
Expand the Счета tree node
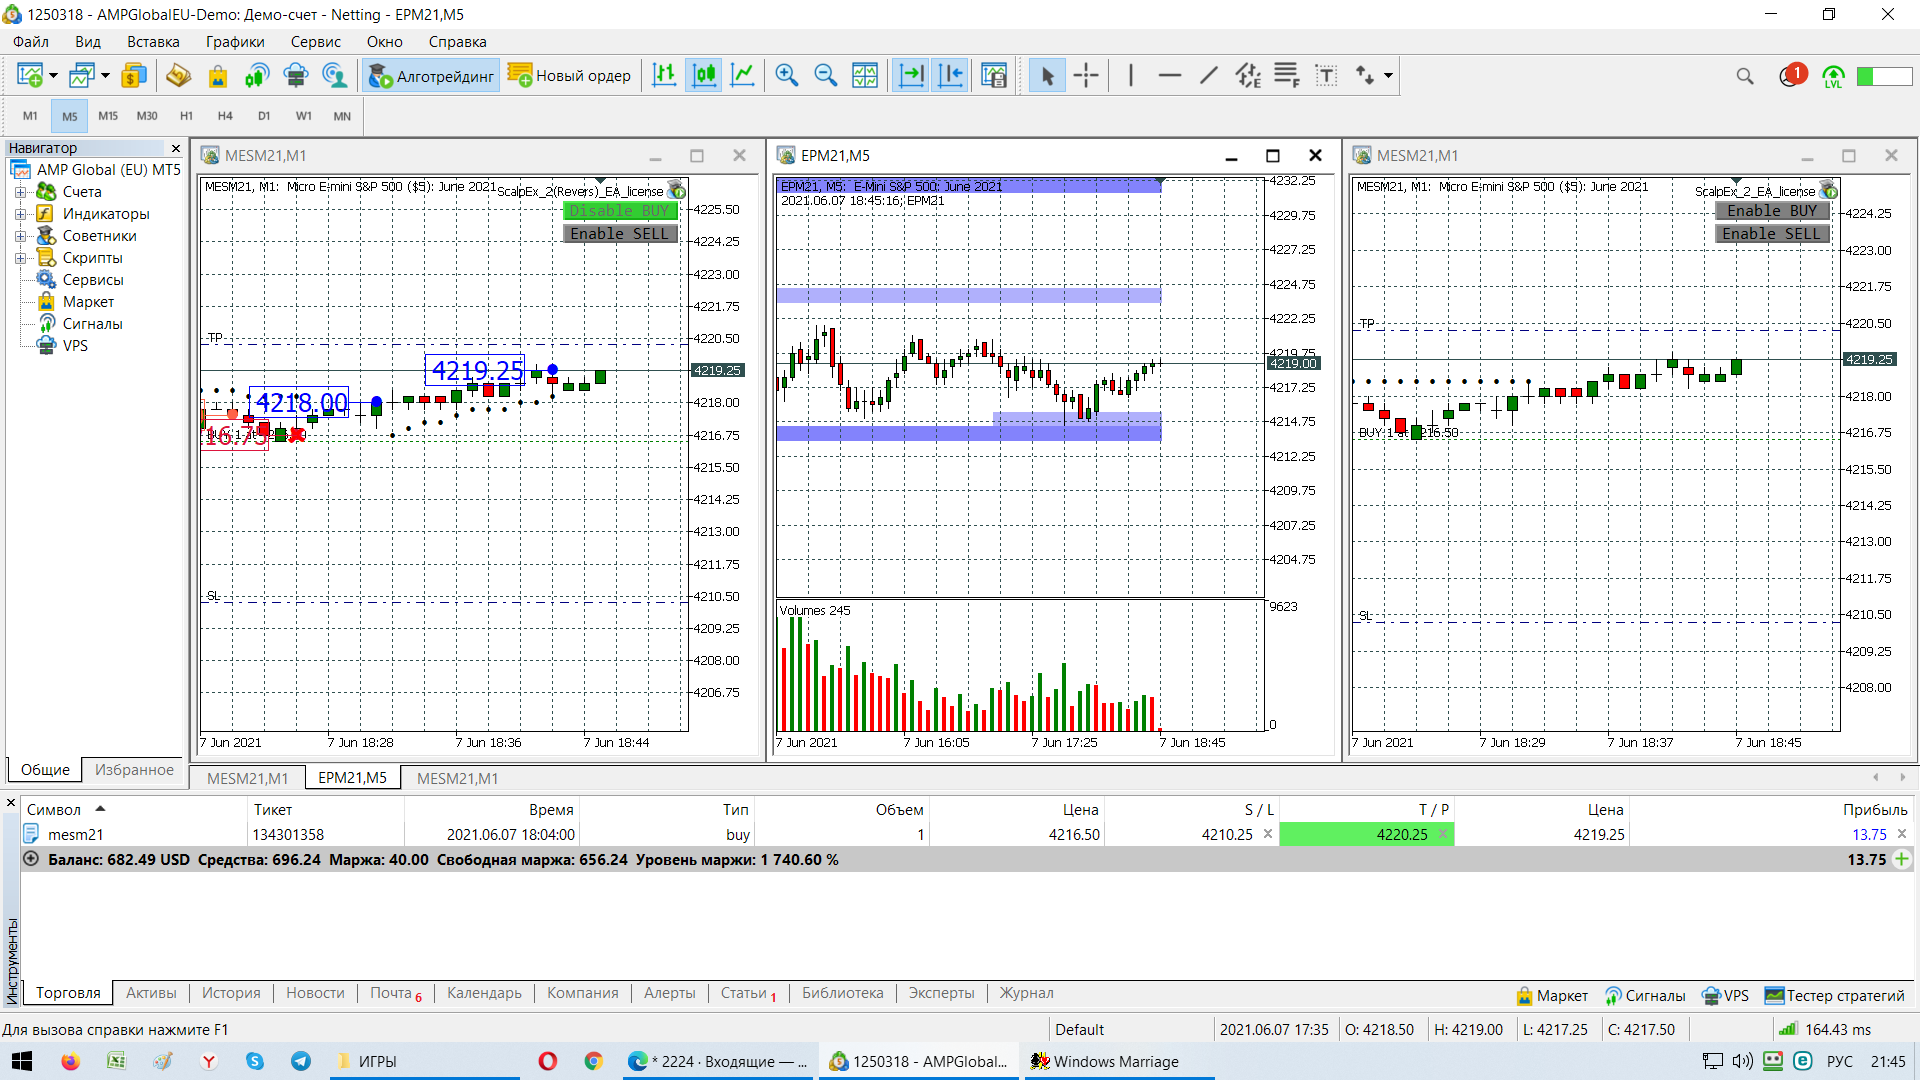(20, 192)
